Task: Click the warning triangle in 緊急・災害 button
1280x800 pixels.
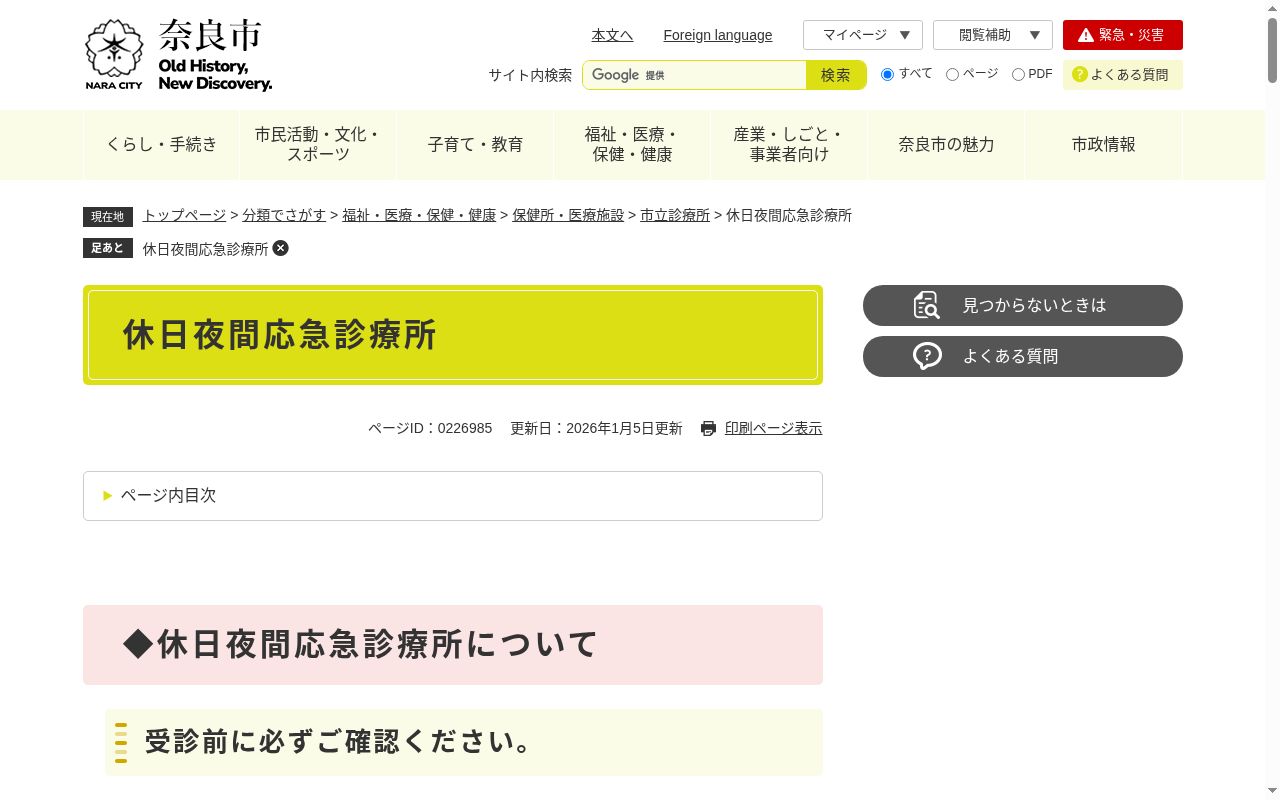Action: pyautogui.click(x=1086, y=35)
